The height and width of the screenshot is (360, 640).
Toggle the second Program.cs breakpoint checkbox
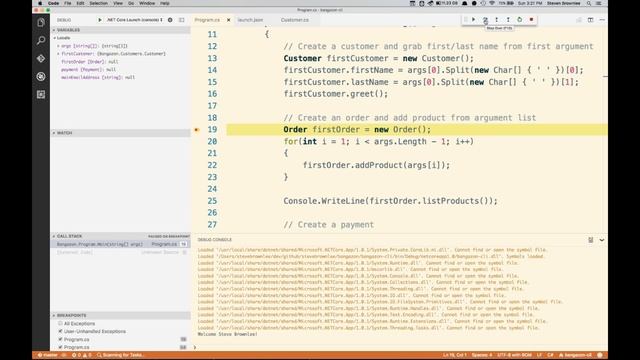(x=60, y=347)
